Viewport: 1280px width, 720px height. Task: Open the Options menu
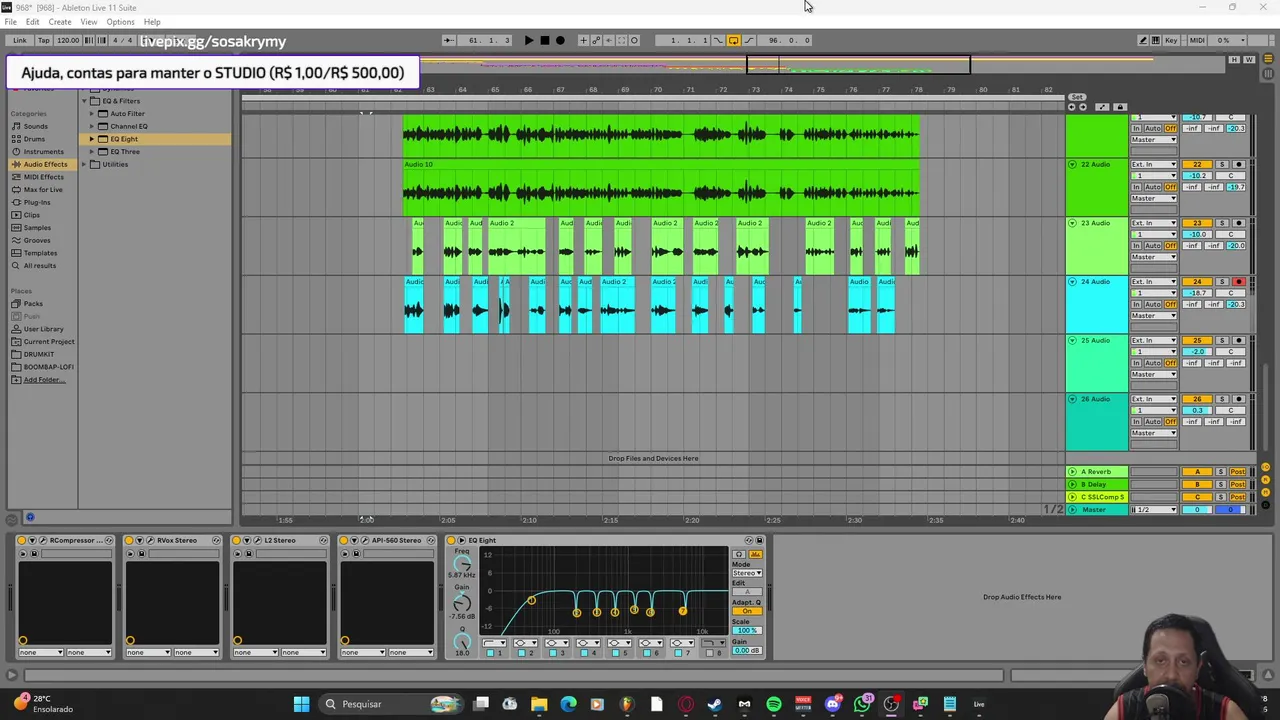[120, 22]
